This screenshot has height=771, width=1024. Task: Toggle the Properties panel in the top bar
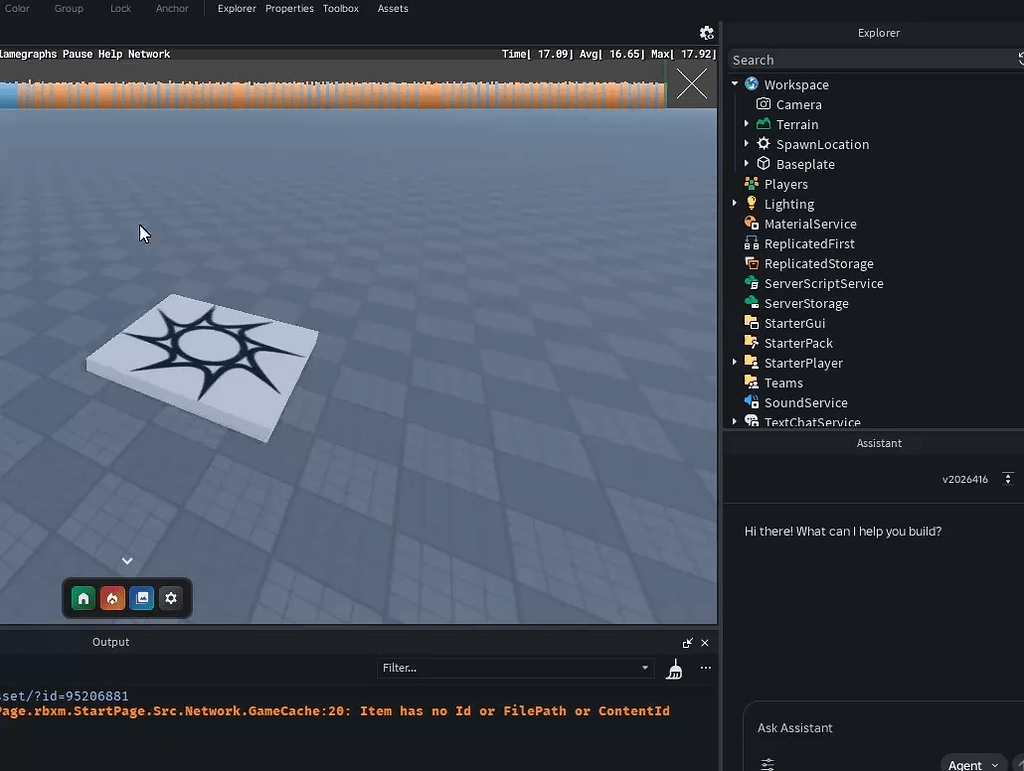tap(289, 8)
